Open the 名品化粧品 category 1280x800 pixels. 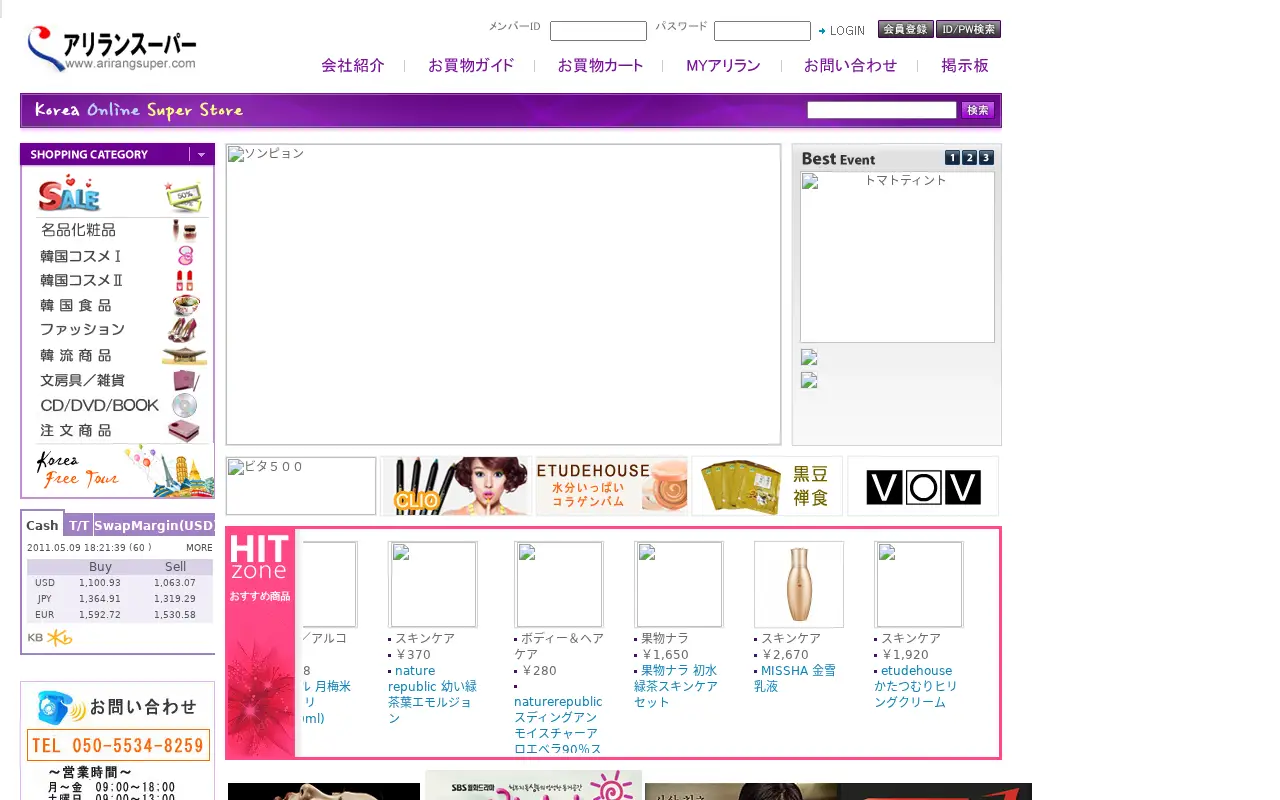118,231
